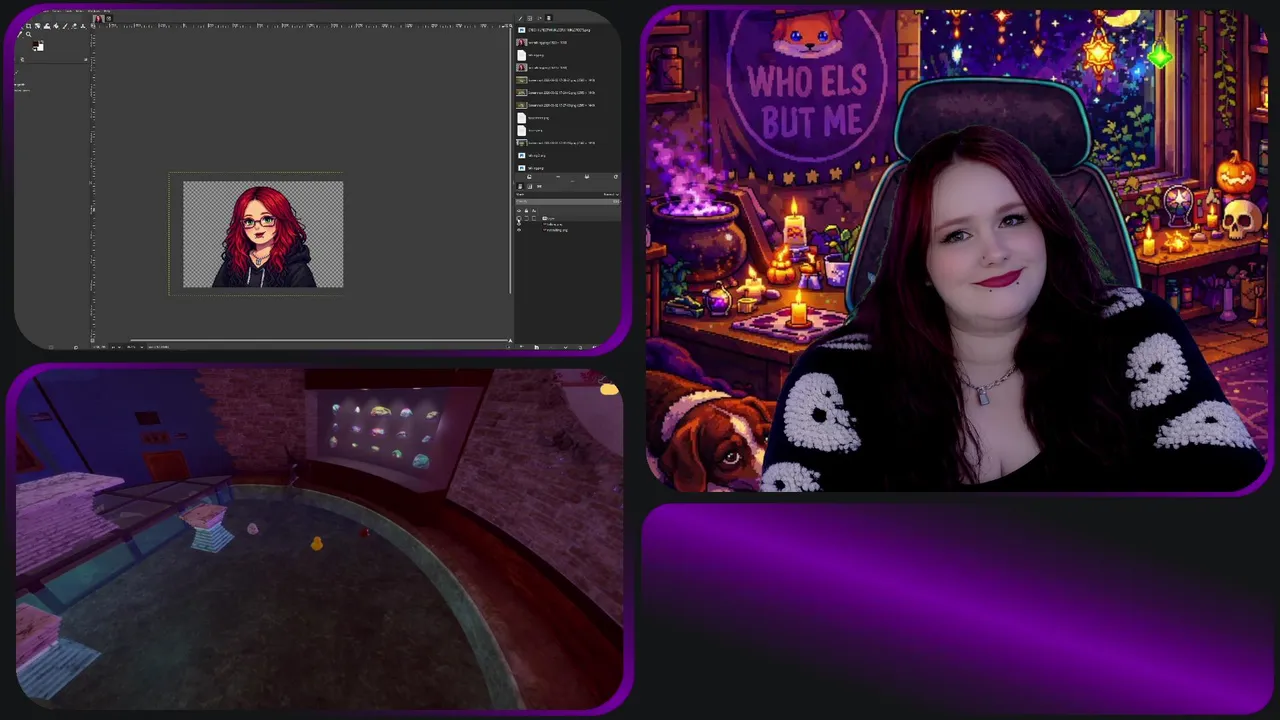The width and height of the screenshot is (1280, 720).
Task: Open the Patterns dock tab
Action: coord(529,18)
